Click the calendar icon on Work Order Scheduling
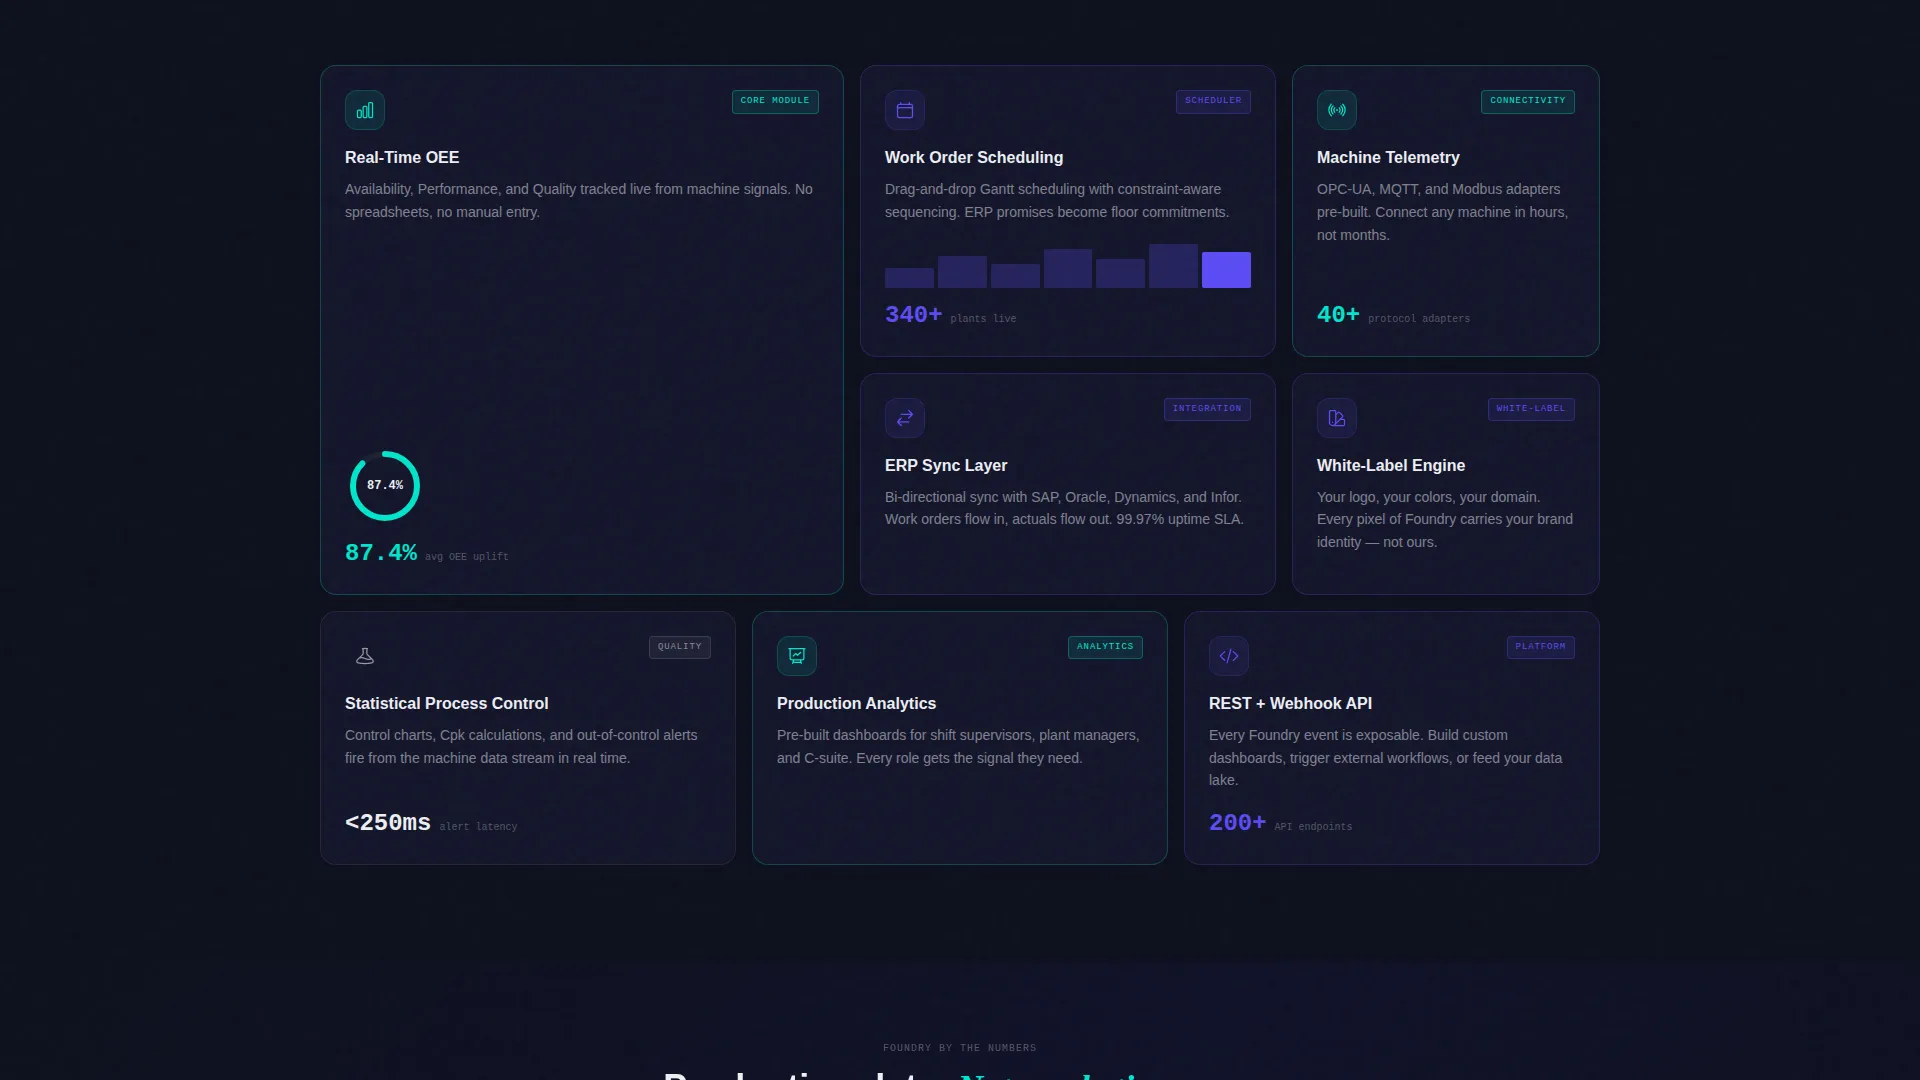 coord(905,110)
